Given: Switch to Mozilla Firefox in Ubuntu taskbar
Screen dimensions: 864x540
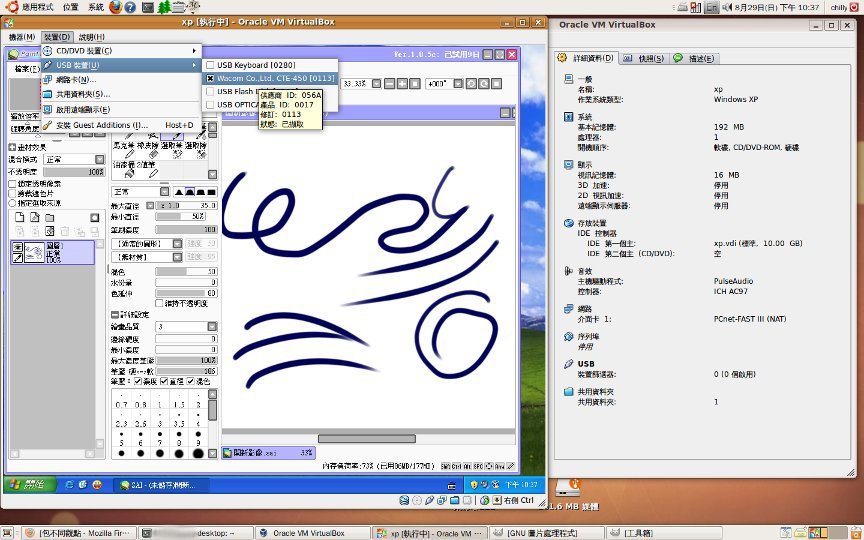Looking at the screenshot, I should point(79,533).
